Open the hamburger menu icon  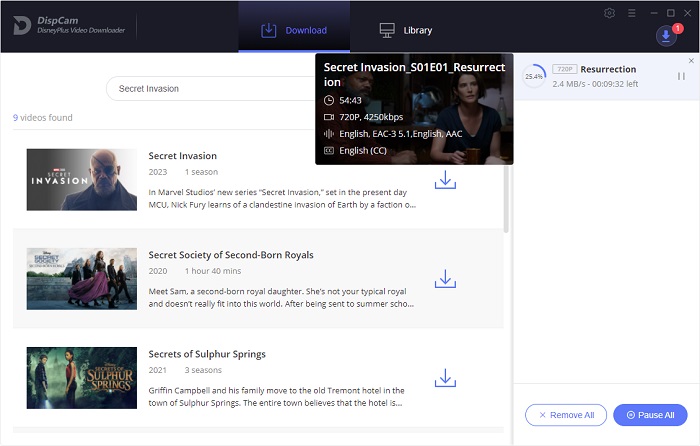(629, 13)
